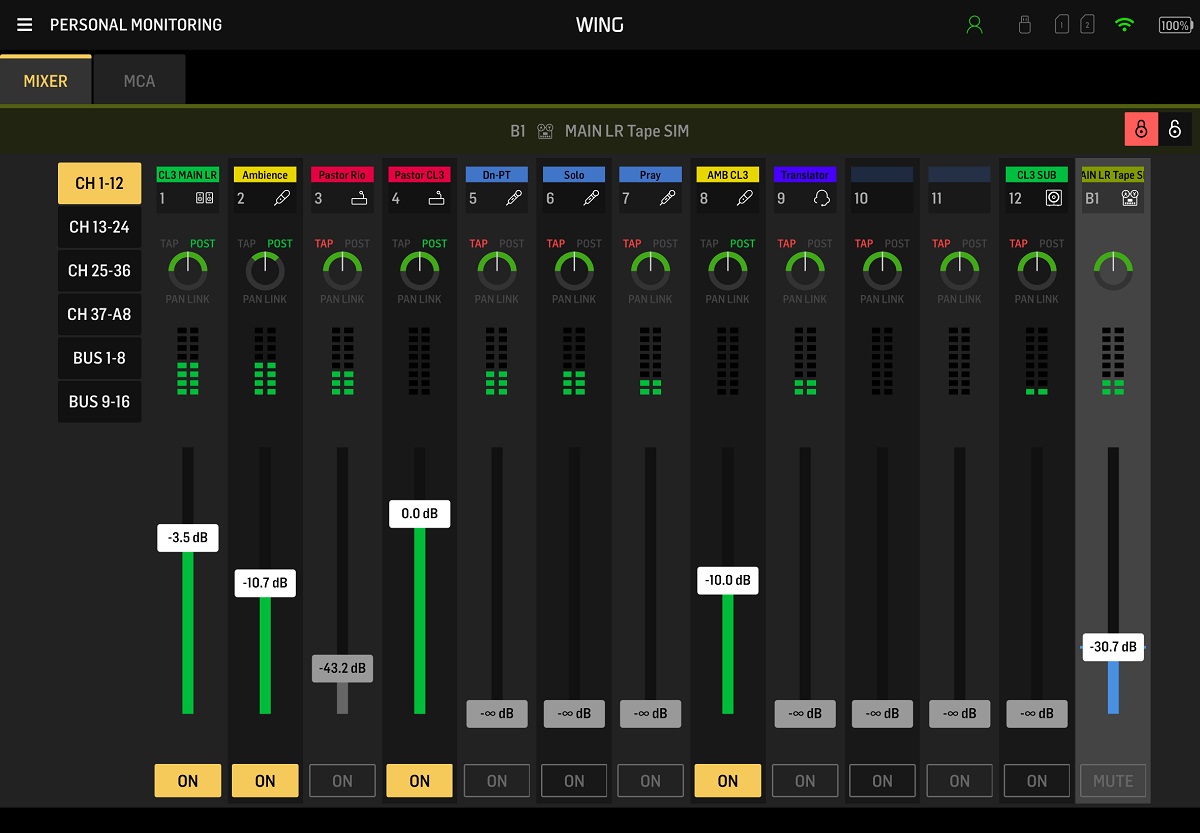The height and width of the screenshot is (833, 1200).
Task: Click the green user profile icon
Action: point(974,25)
